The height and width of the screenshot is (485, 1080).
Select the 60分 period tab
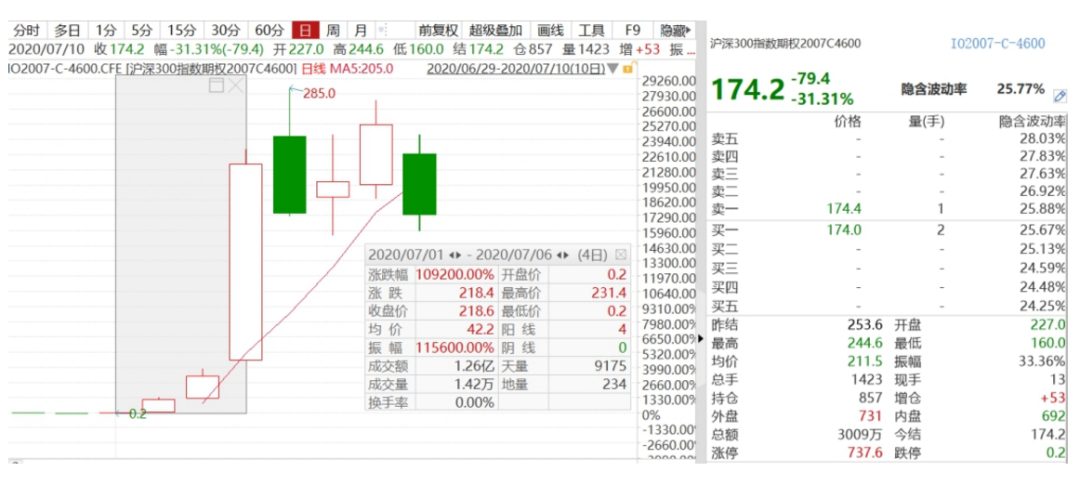pyautogui.click(x=269, y=30)
